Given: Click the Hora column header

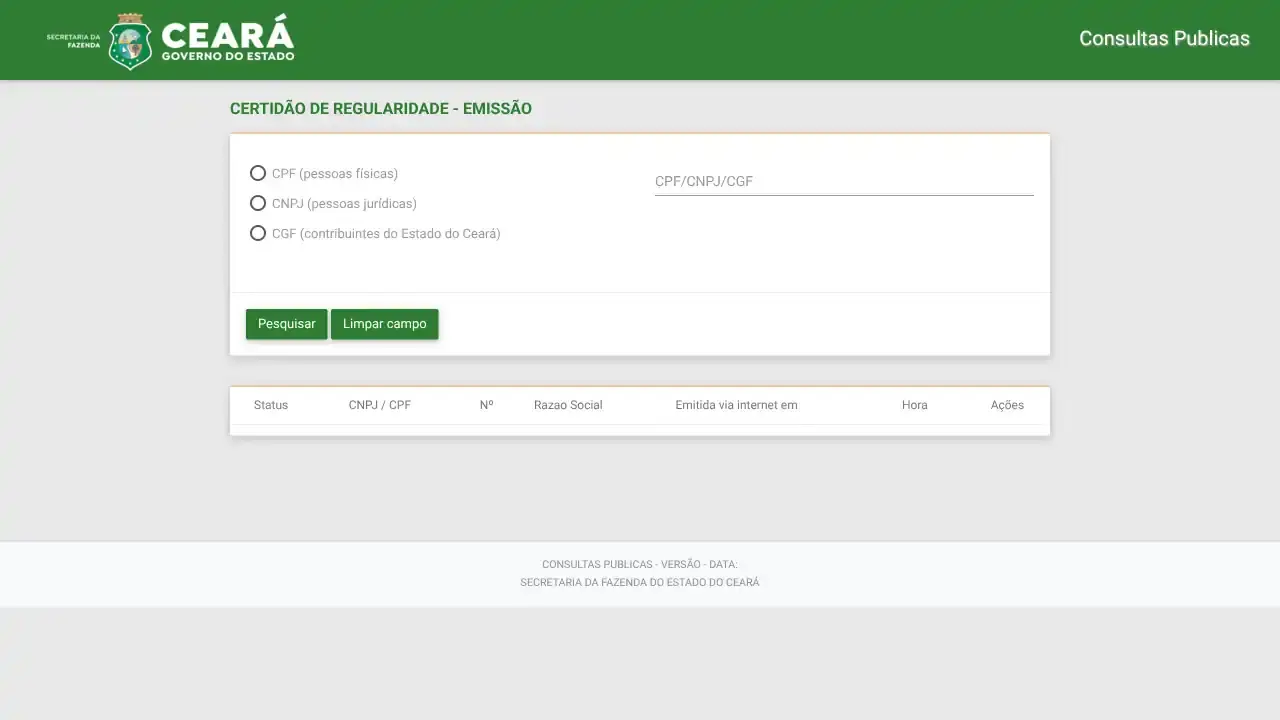Looking at the screenshot, I should [x=914, y=405].
